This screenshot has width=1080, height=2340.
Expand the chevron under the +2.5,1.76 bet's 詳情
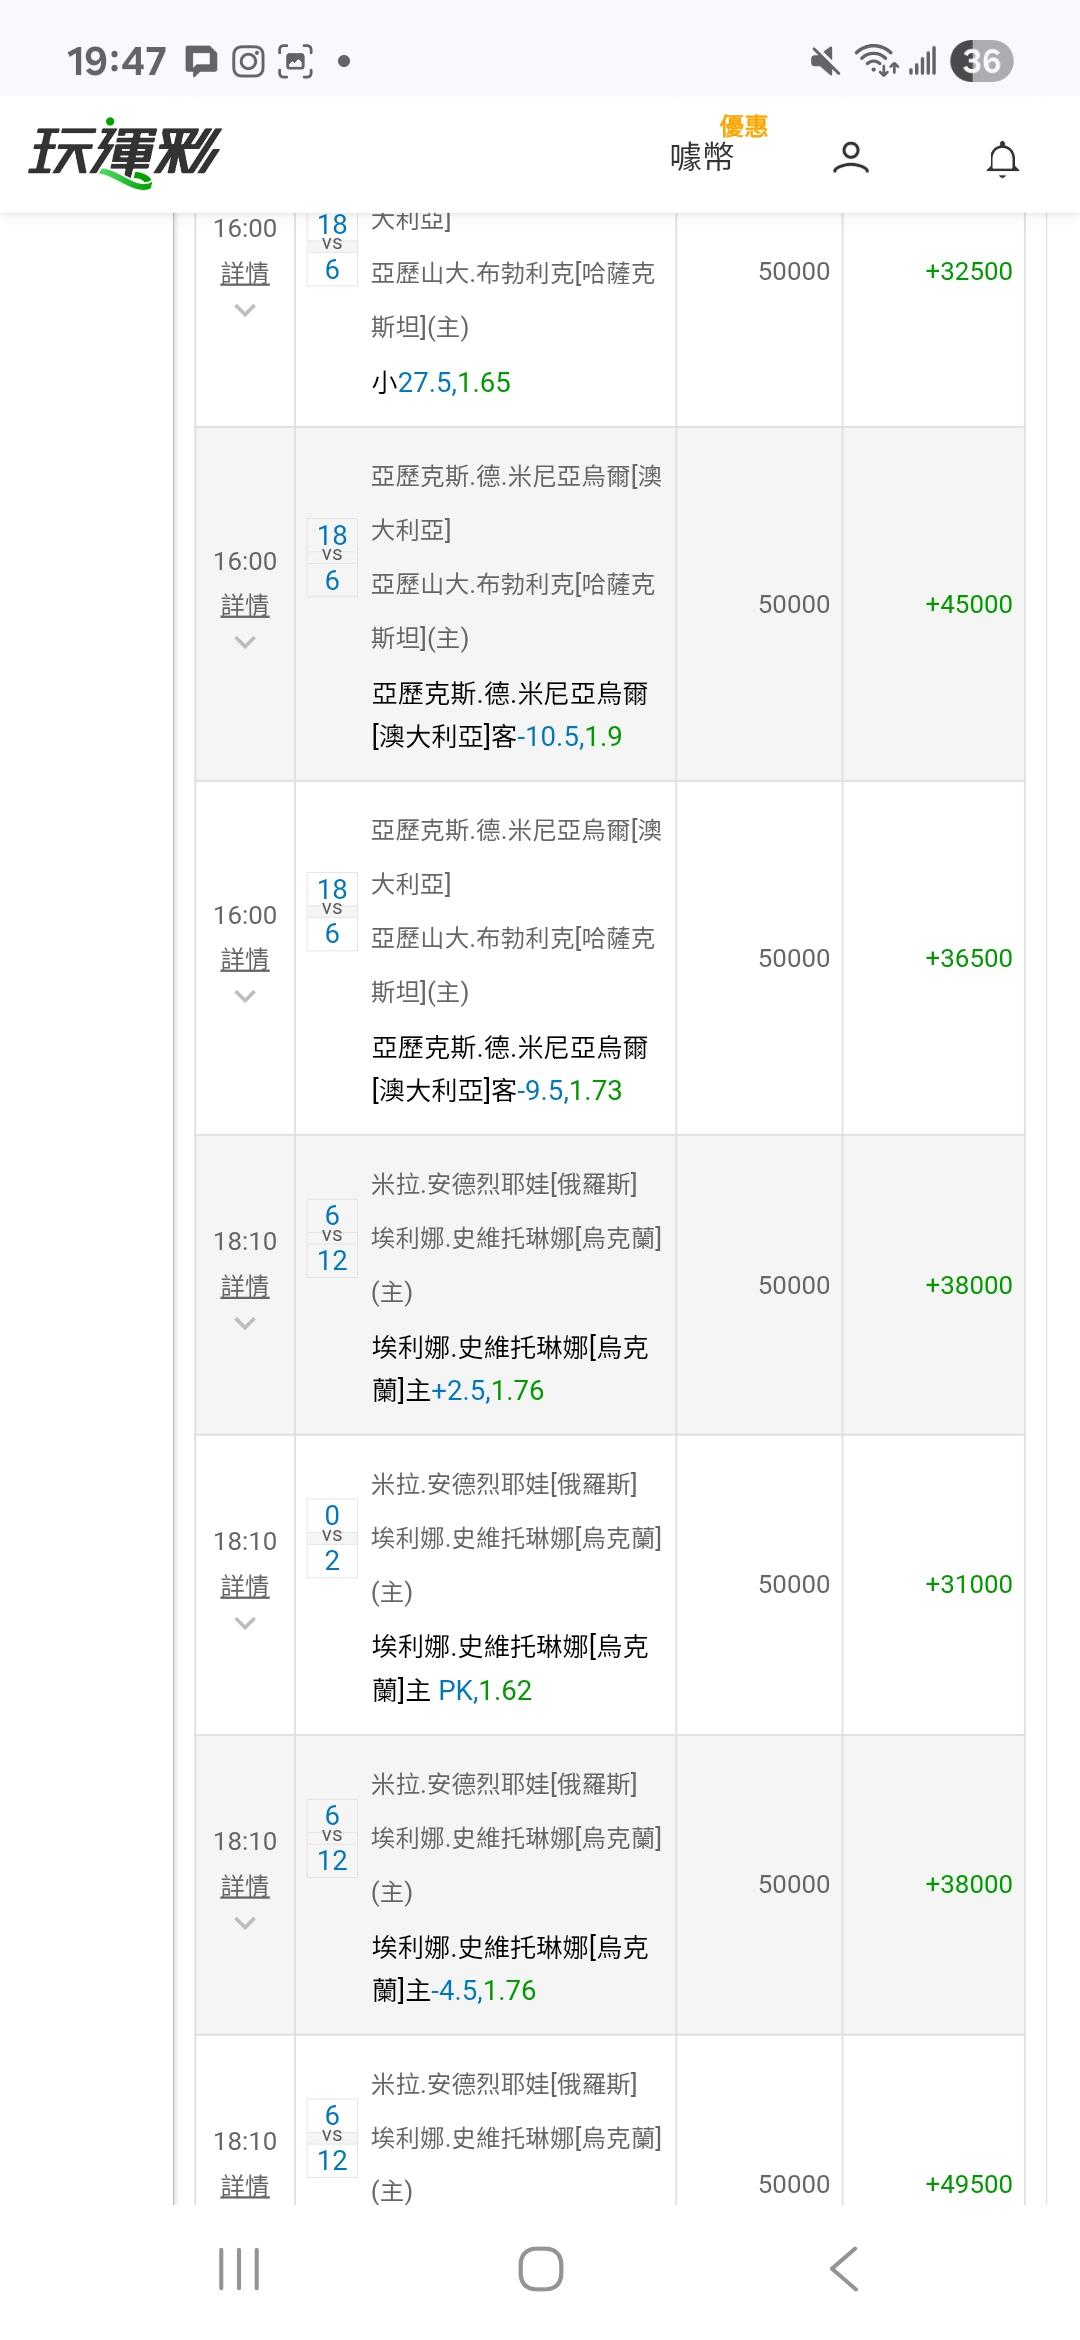(245, 1324)
